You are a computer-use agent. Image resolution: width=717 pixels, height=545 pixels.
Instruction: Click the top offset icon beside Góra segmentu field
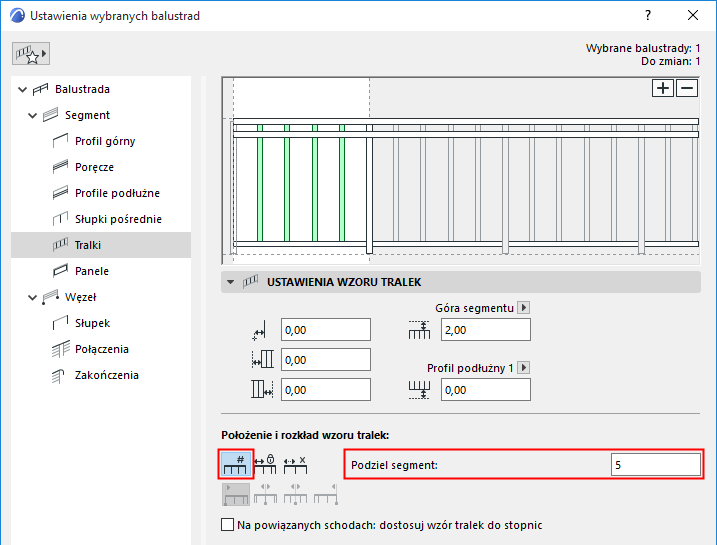pyautogui.click(x=419, y=330)
